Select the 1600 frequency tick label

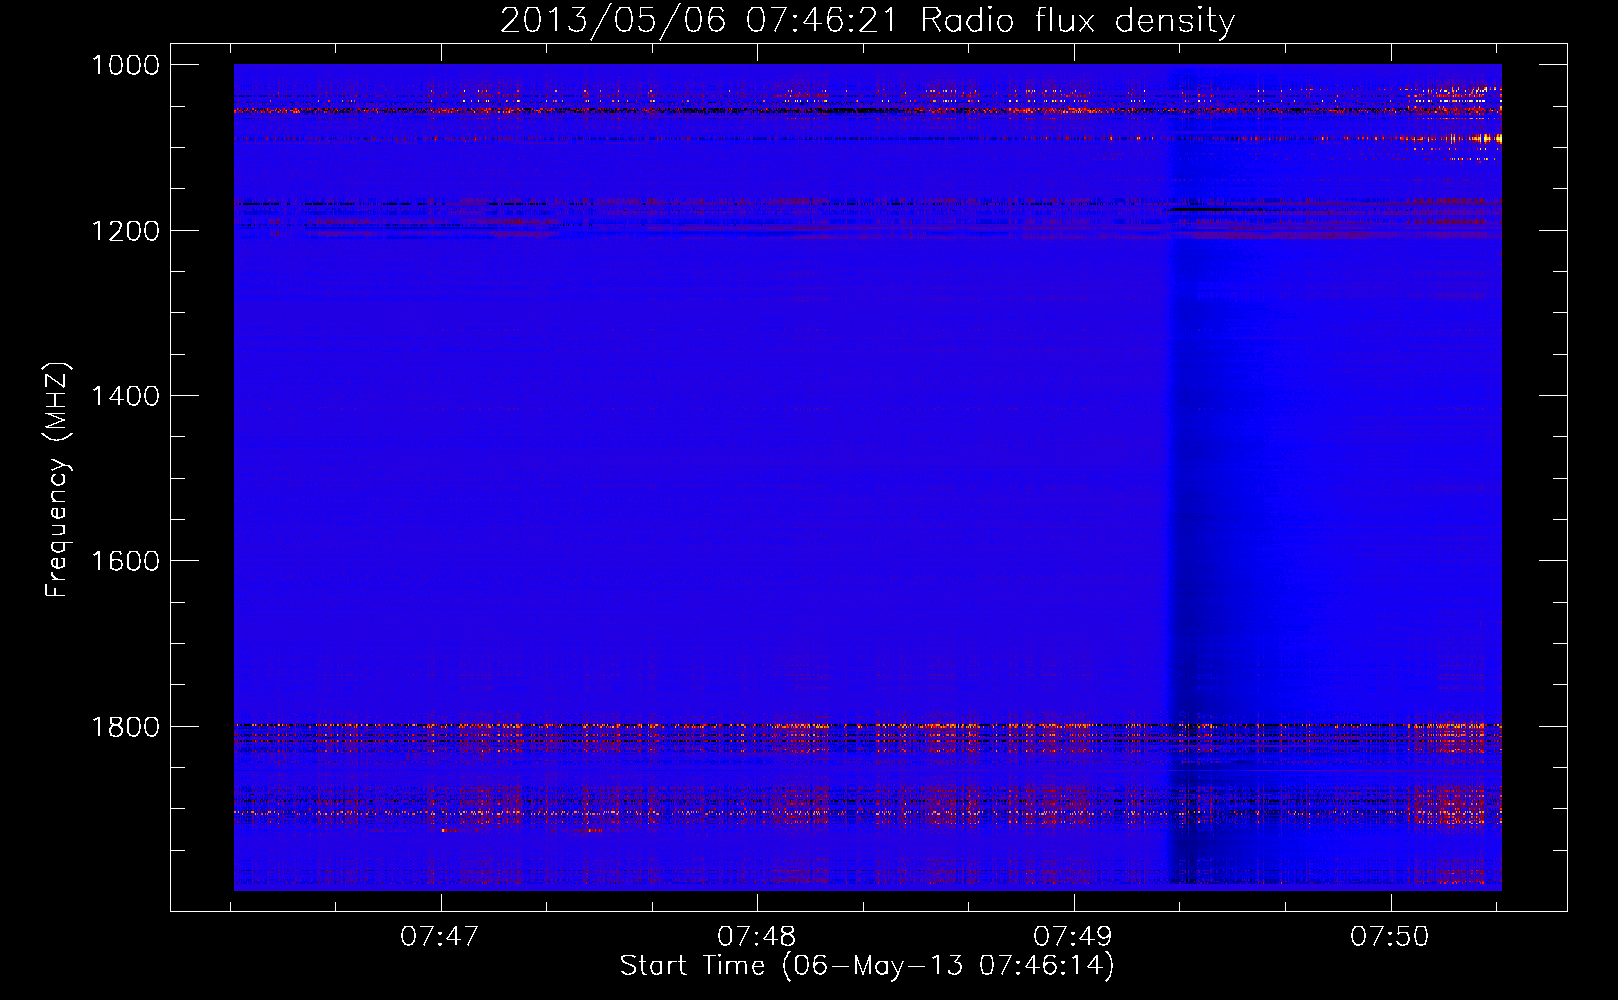[x=125, y=561]
